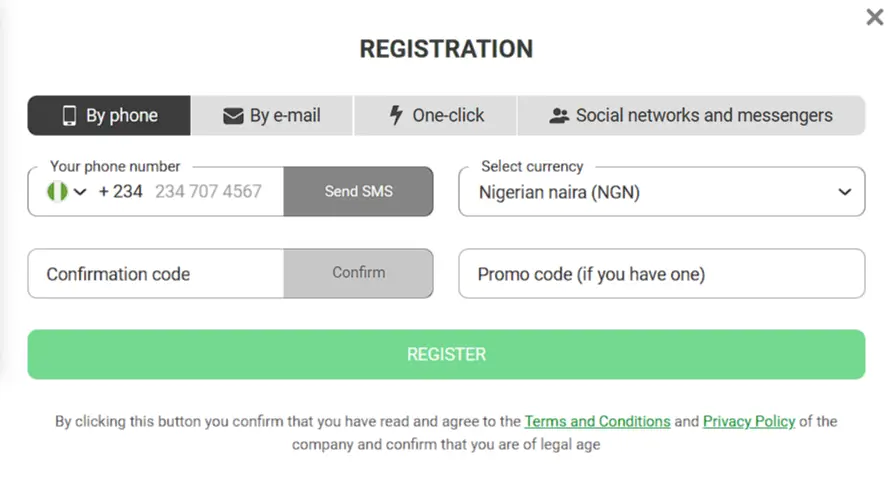Click the envelope icon on By e-mail tab
Image resolution: width=892 pixels, height=494 pixels.
point(233,116)
